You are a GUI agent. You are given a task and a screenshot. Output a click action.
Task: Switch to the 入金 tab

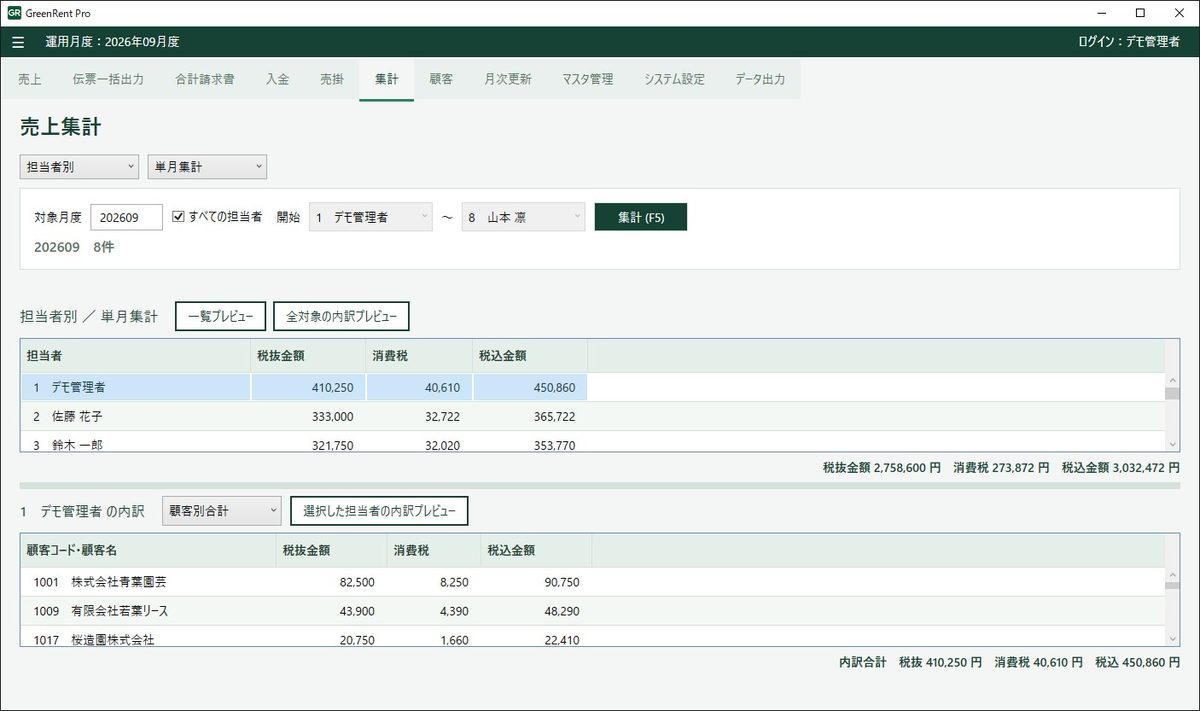[x=278, y=79]
